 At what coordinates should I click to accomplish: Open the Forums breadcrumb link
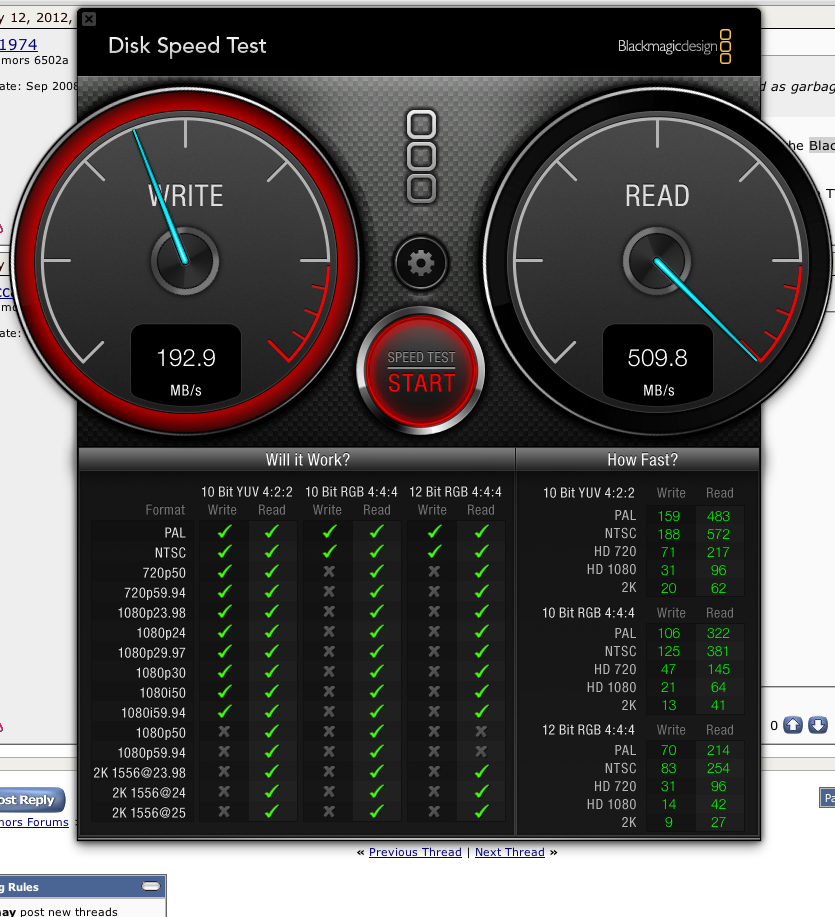coord(34,822)
